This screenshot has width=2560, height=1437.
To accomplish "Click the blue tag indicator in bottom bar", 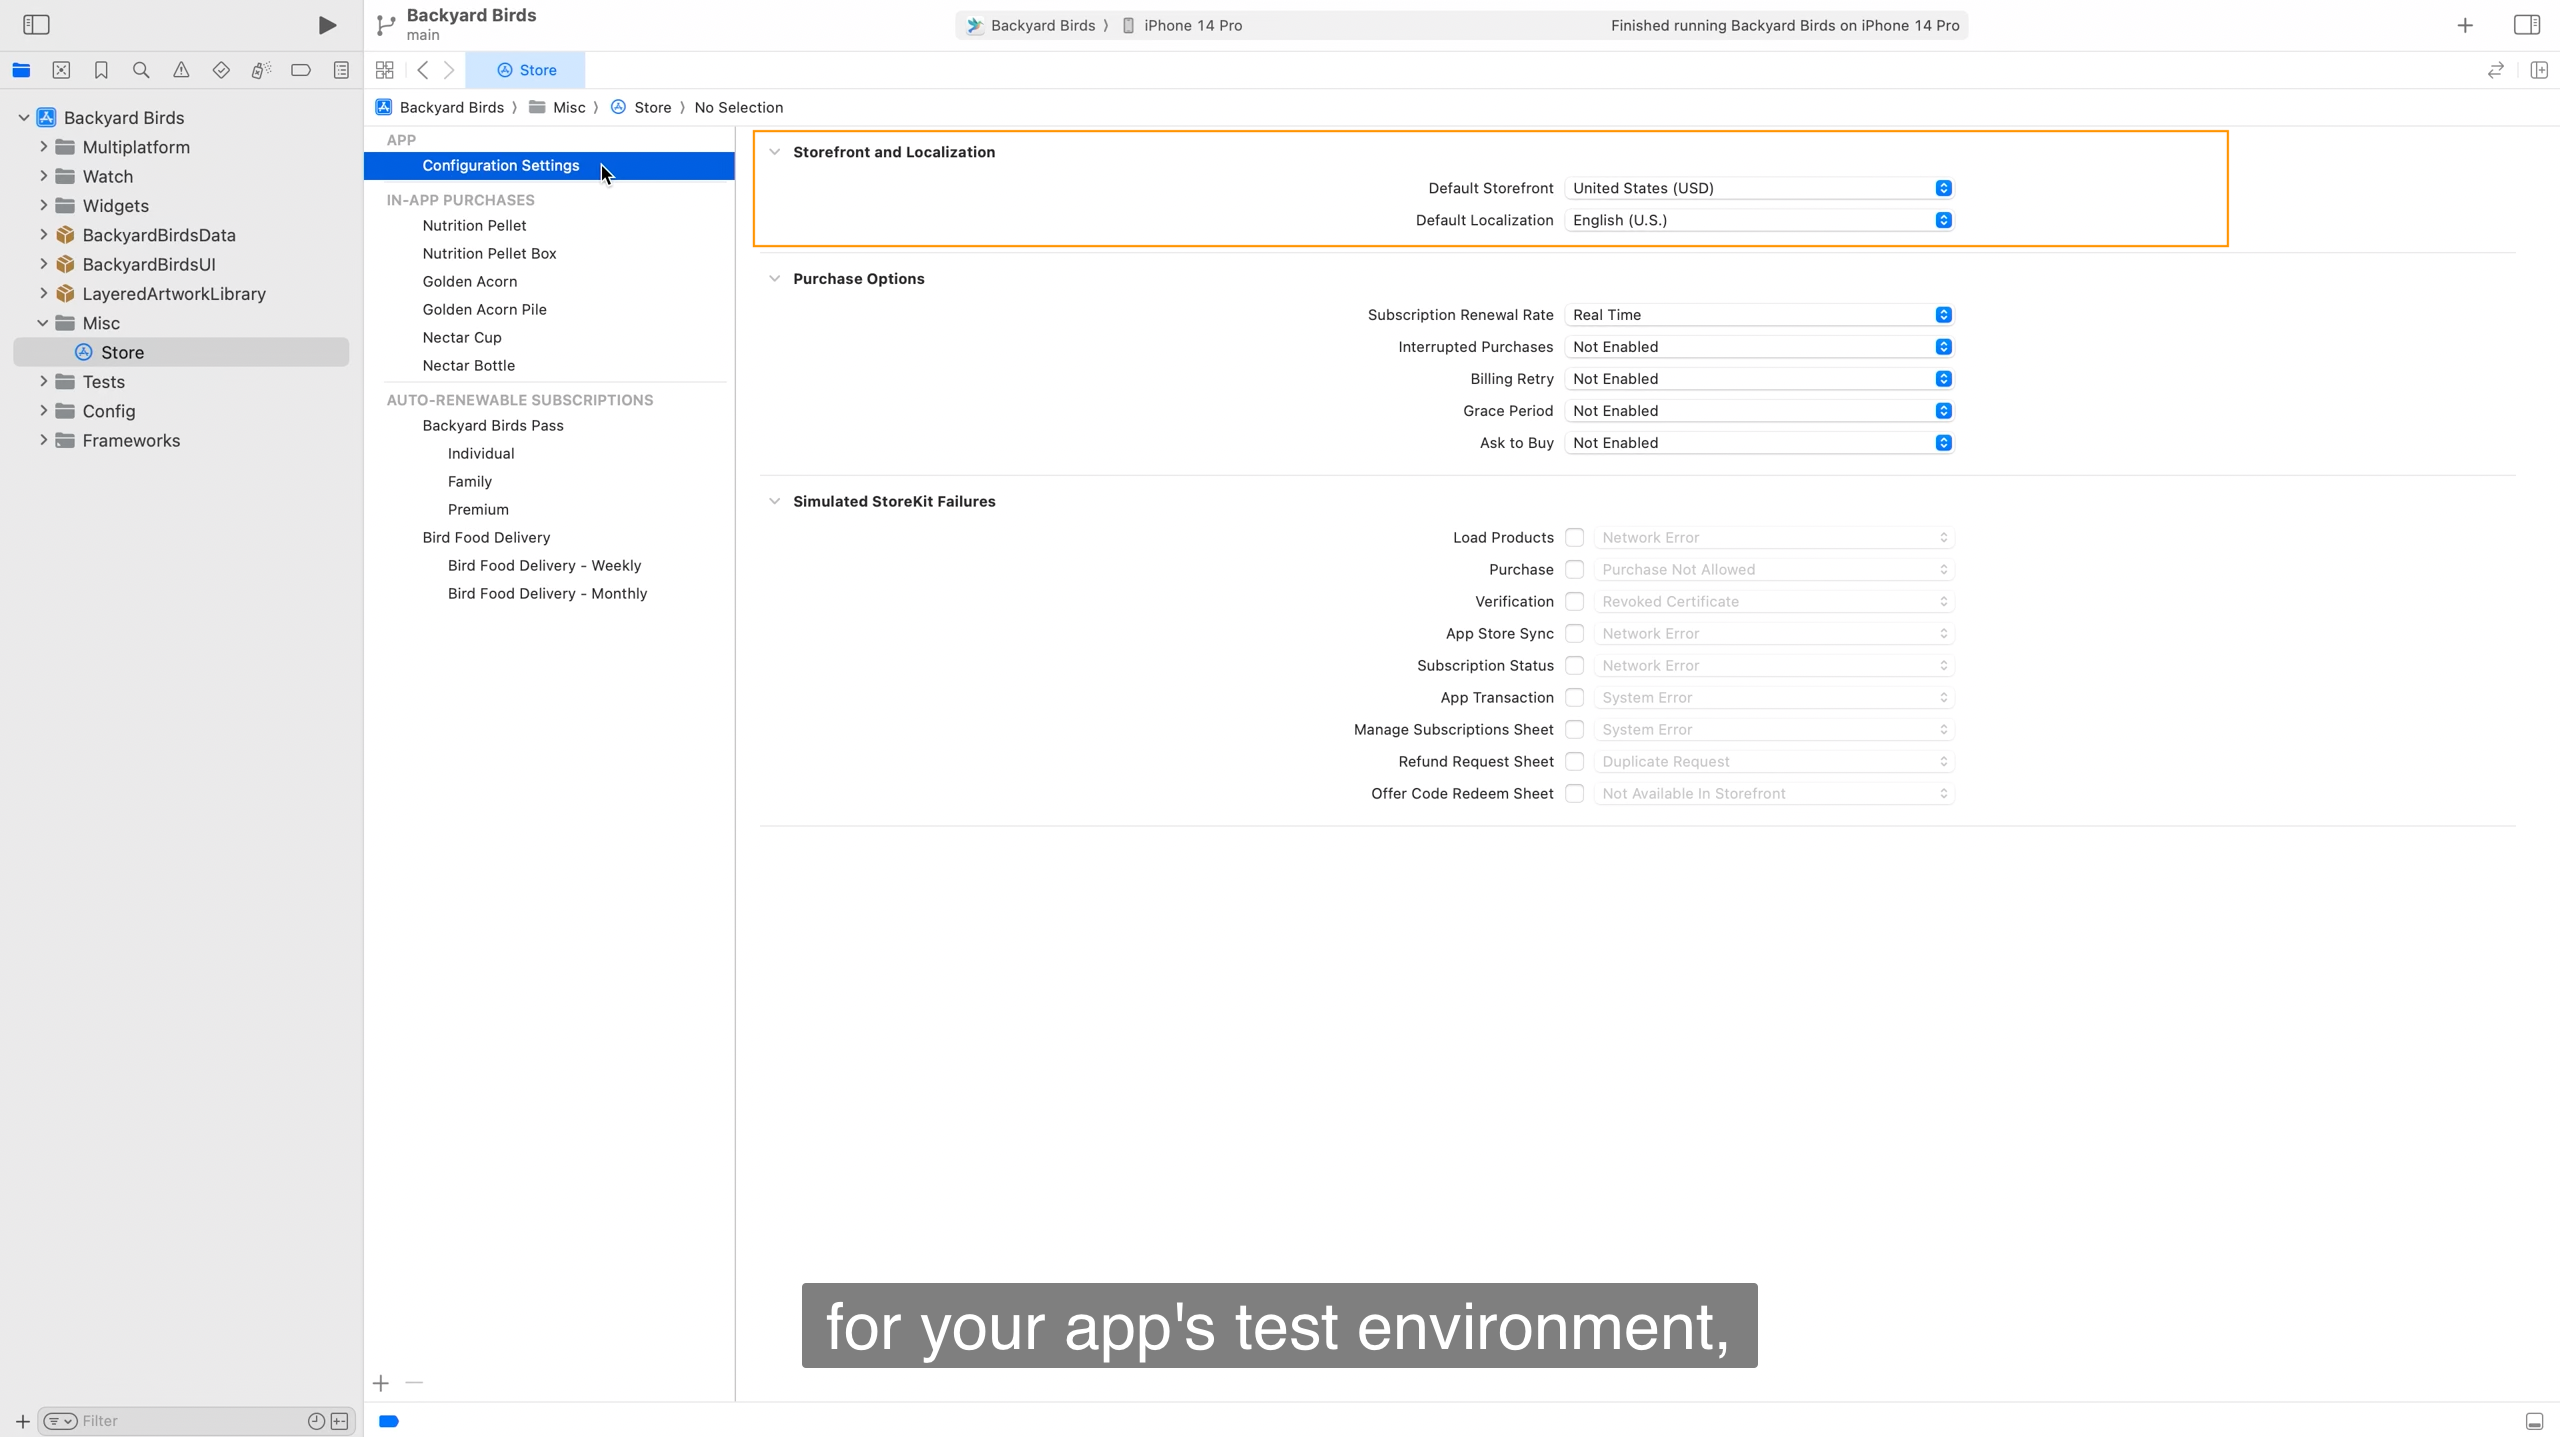I will (389, 1421).
